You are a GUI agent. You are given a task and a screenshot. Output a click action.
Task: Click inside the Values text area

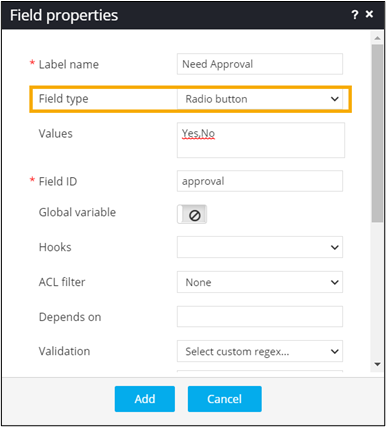point(261,140)
